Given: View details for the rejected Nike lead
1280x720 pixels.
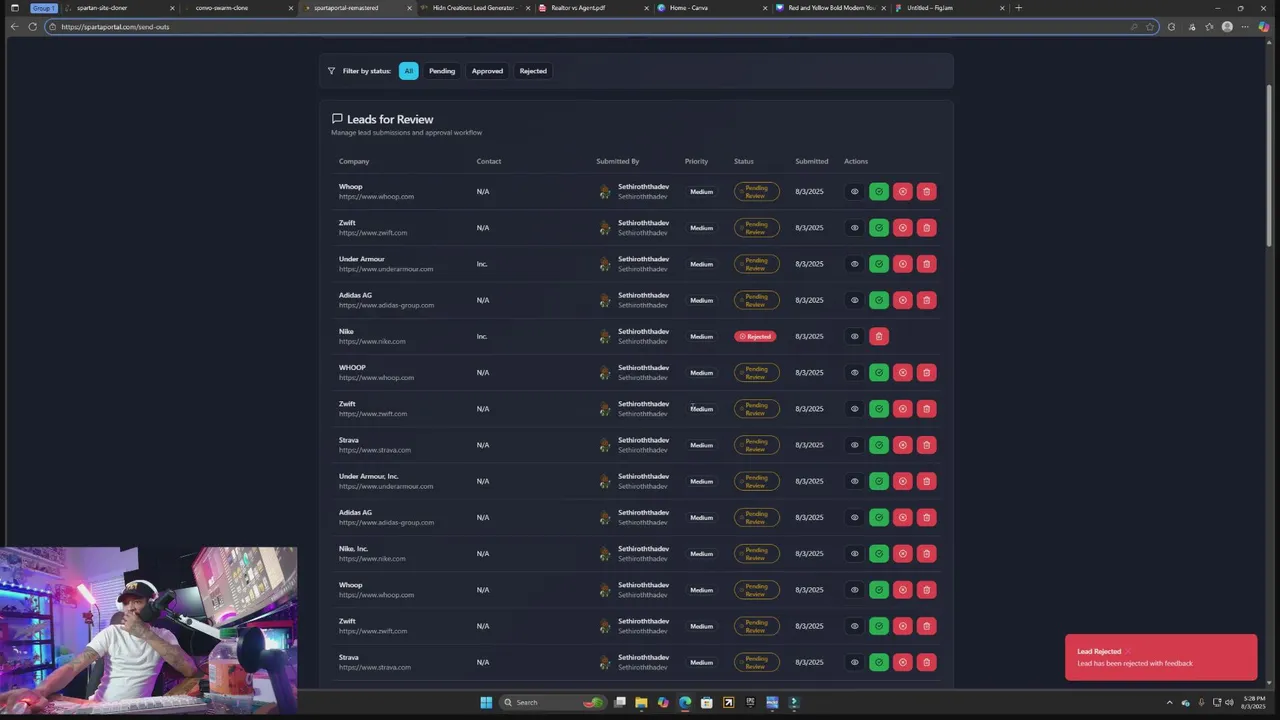Looking at the screenshot, I should (x=854, y=336).
